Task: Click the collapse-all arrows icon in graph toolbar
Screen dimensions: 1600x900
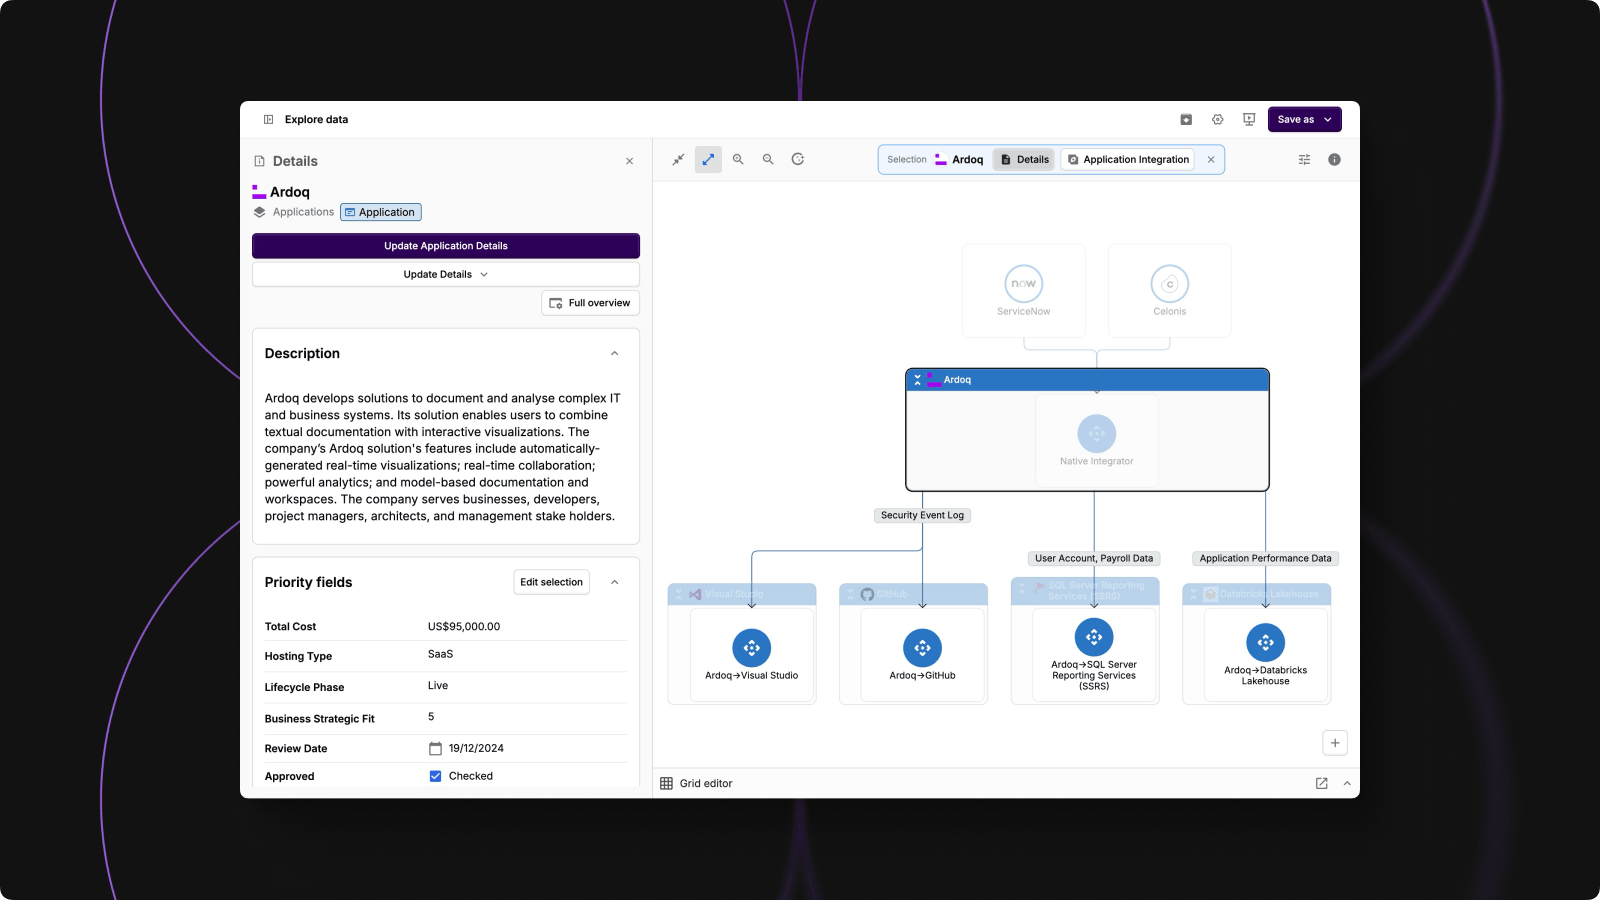Action: (x=678, y=159)
